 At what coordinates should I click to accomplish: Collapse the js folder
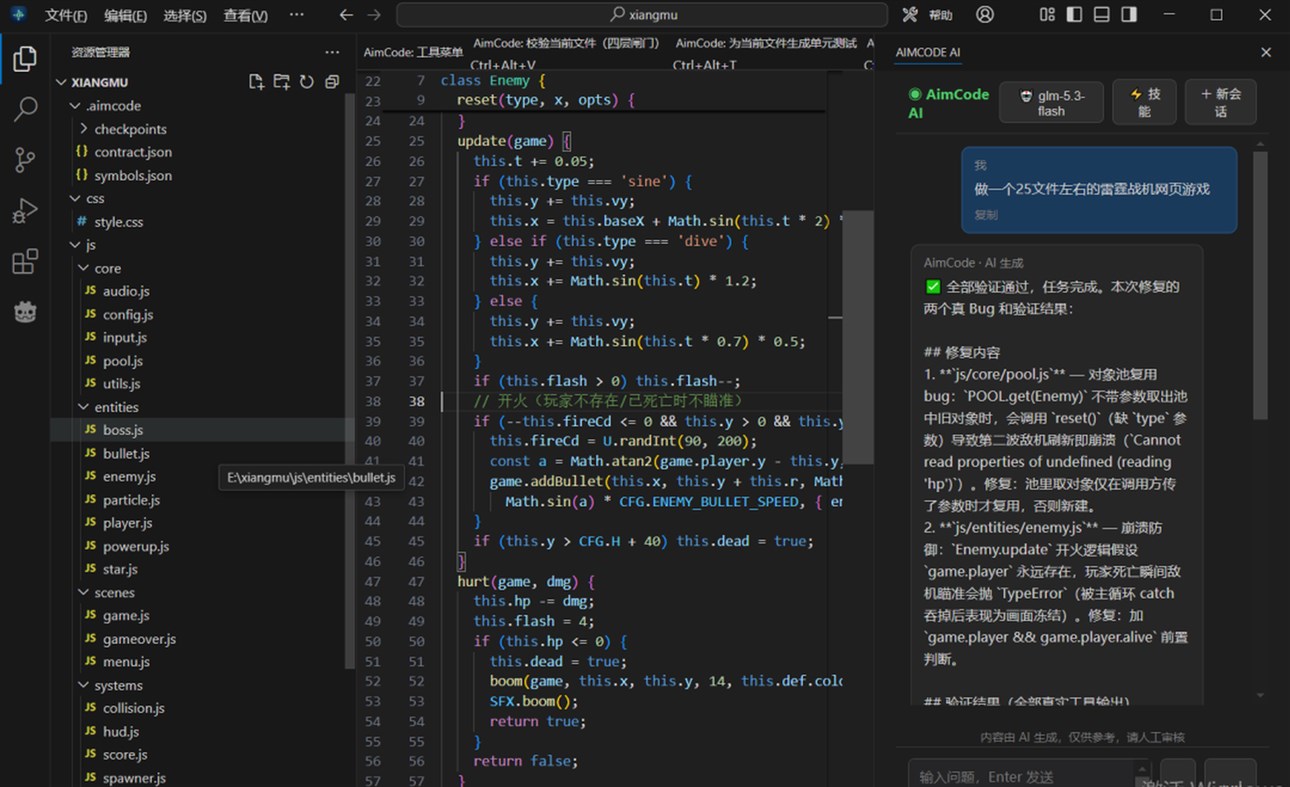75,245
